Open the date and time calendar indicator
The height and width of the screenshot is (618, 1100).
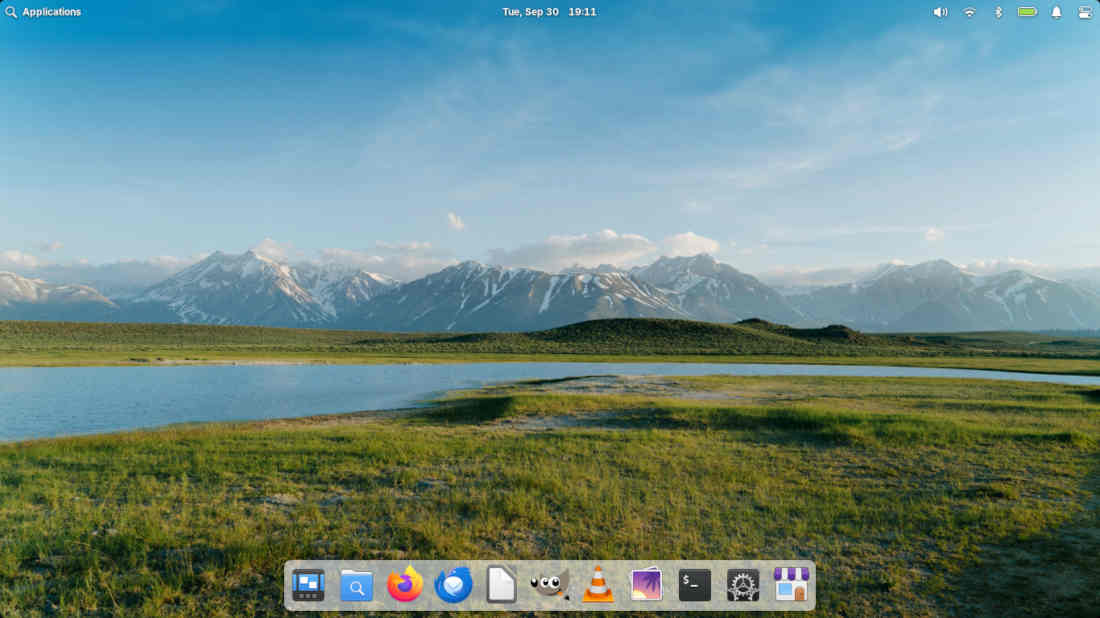549,12
